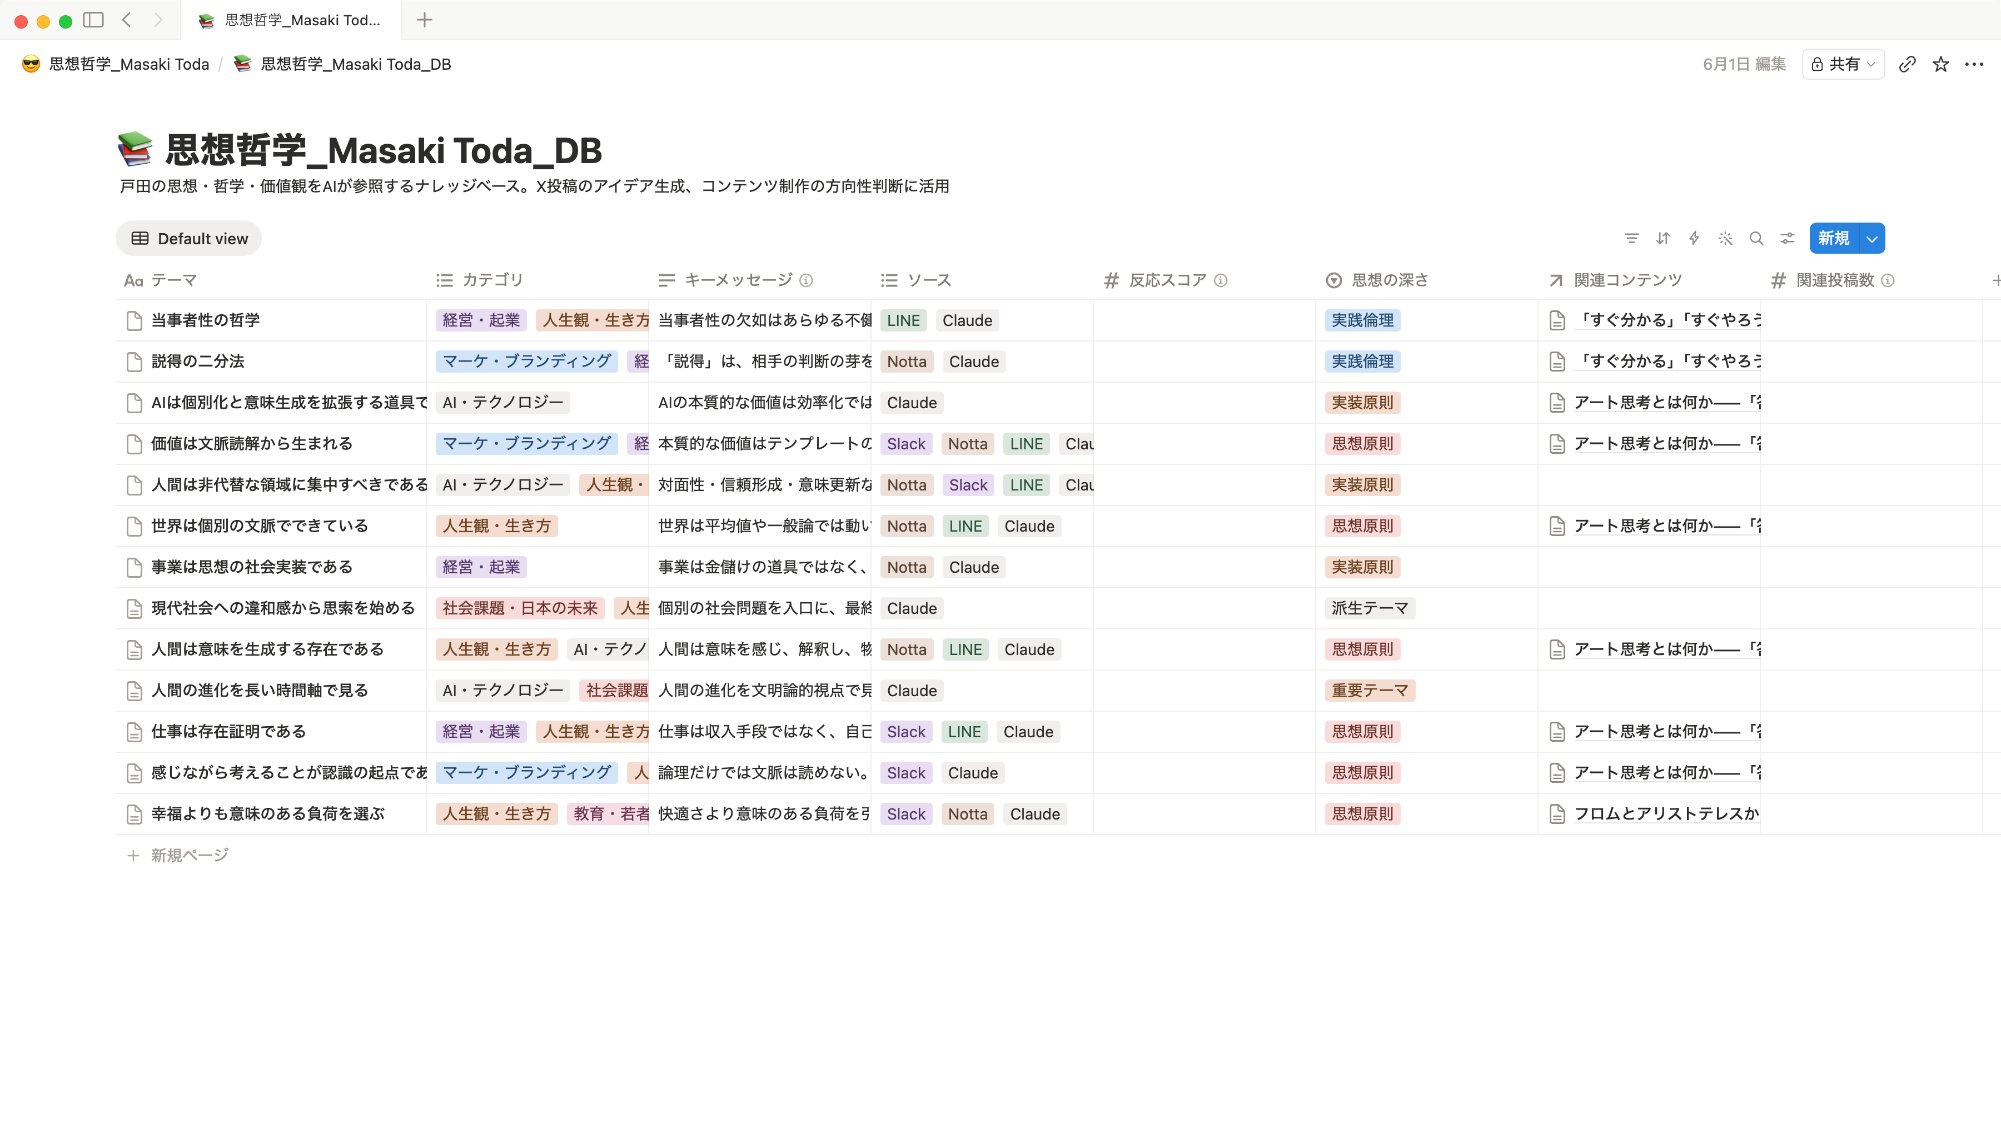The image size is (2001, 1125).
Task: Open the カテゴリ column header menu
Action: 538,280
